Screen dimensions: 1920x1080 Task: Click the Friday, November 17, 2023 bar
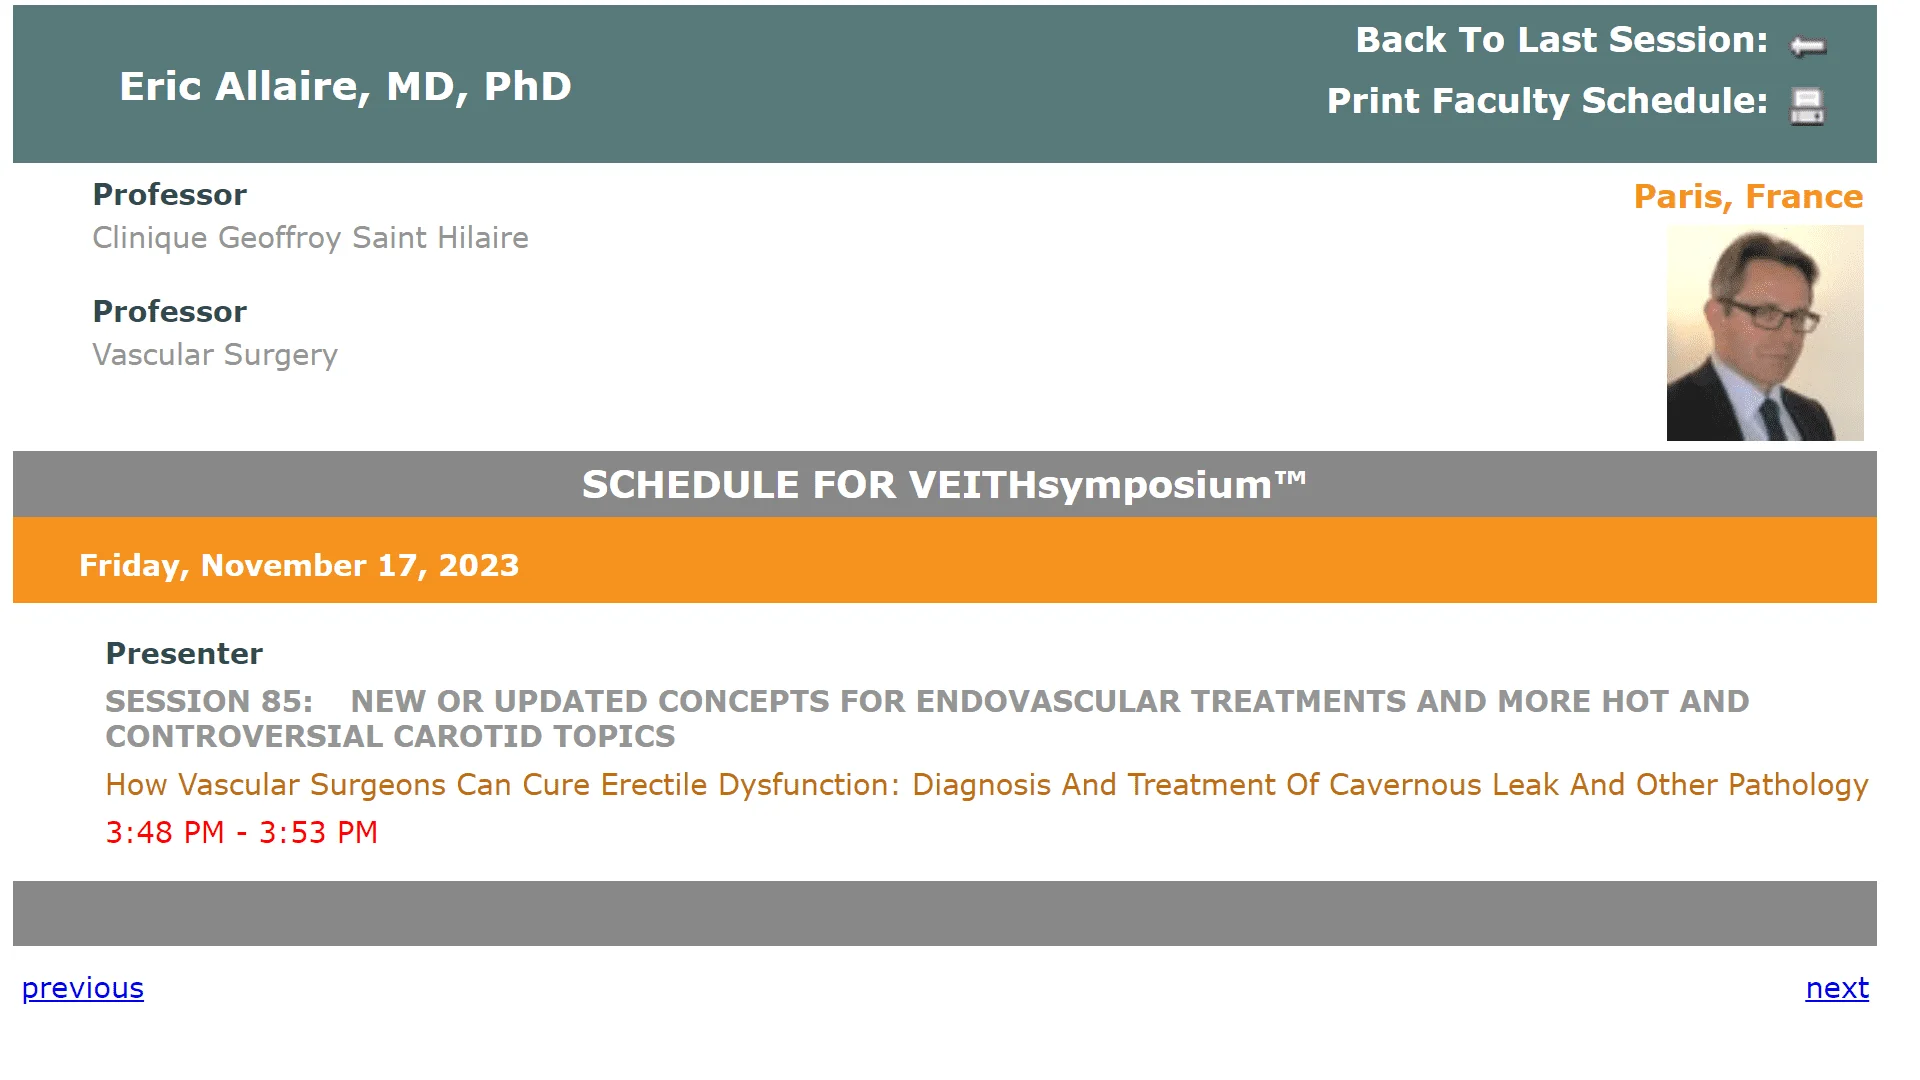944,560
